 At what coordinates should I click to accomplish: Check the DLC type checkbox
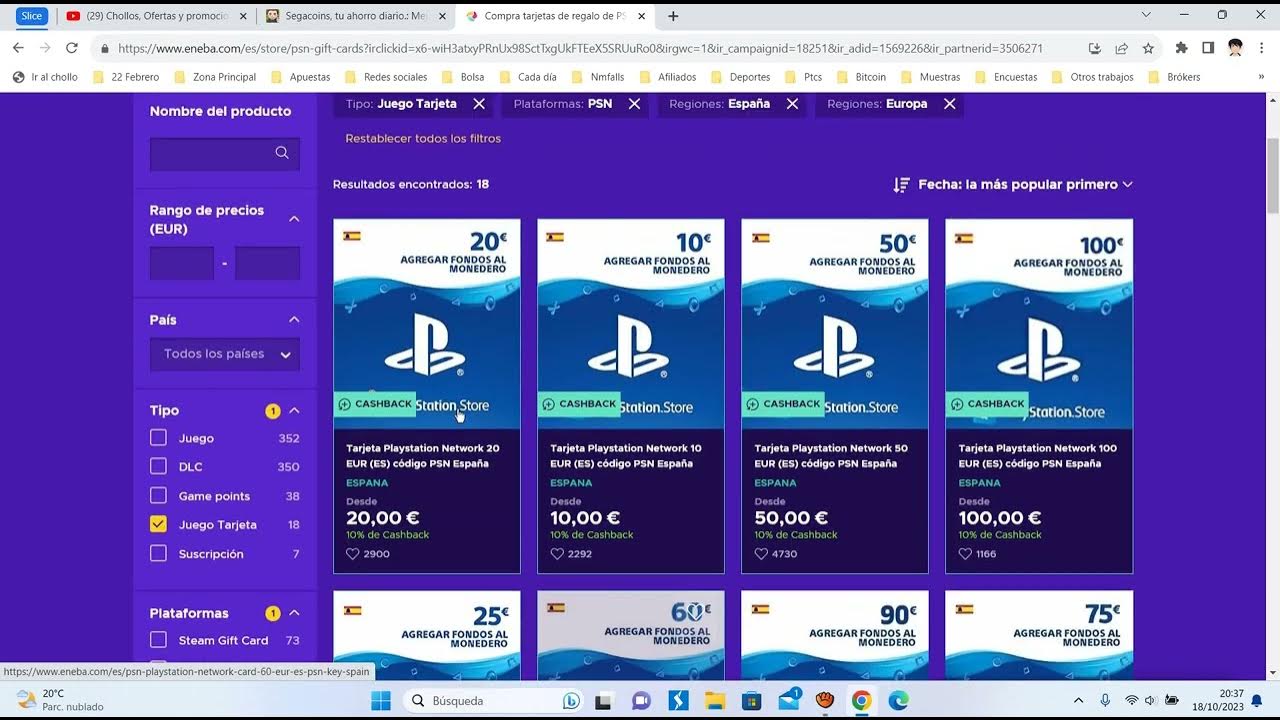(x=158, y=466)
